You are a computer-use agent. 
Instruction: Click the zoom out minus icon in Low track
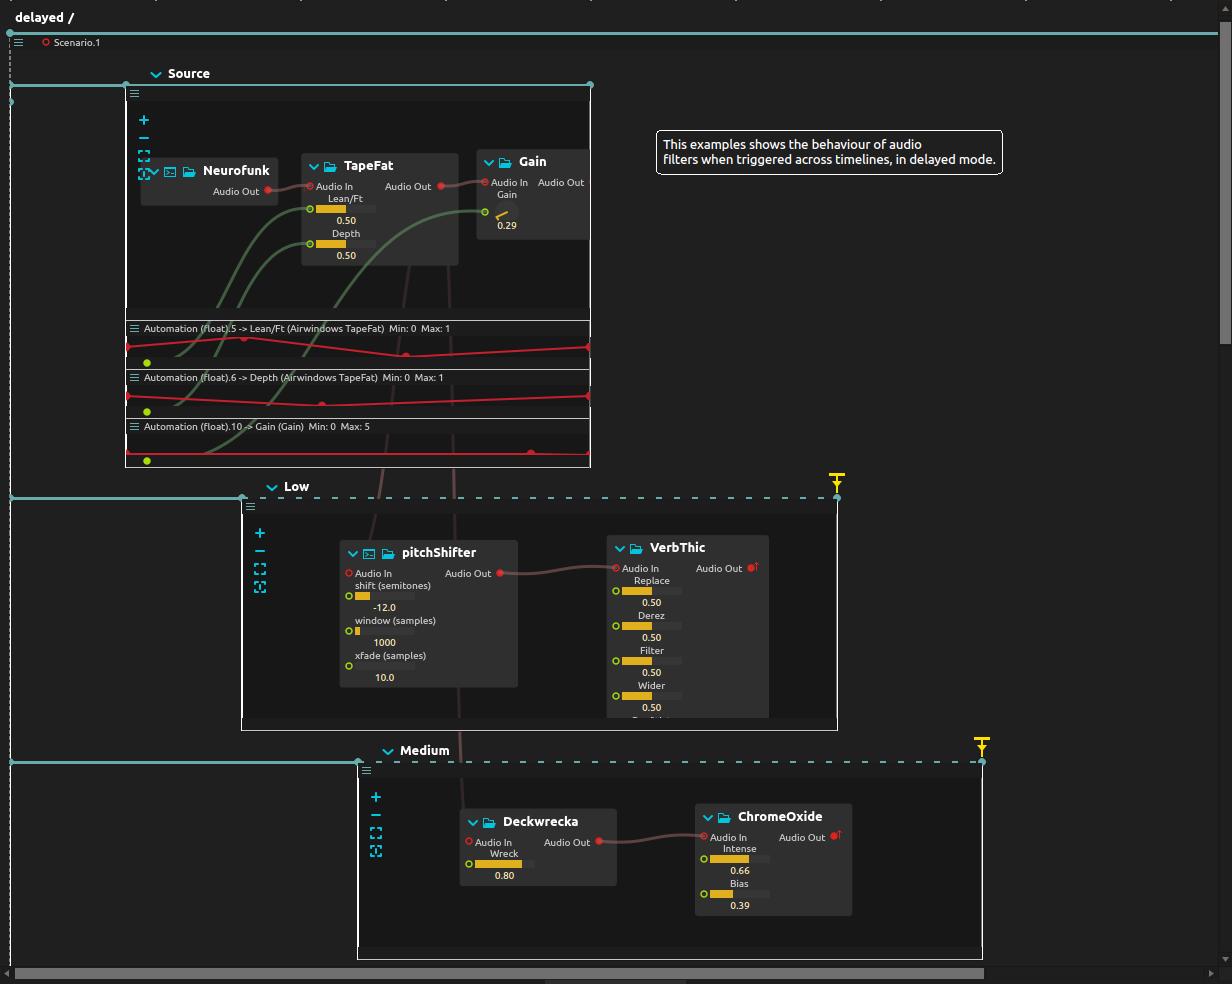259,550
